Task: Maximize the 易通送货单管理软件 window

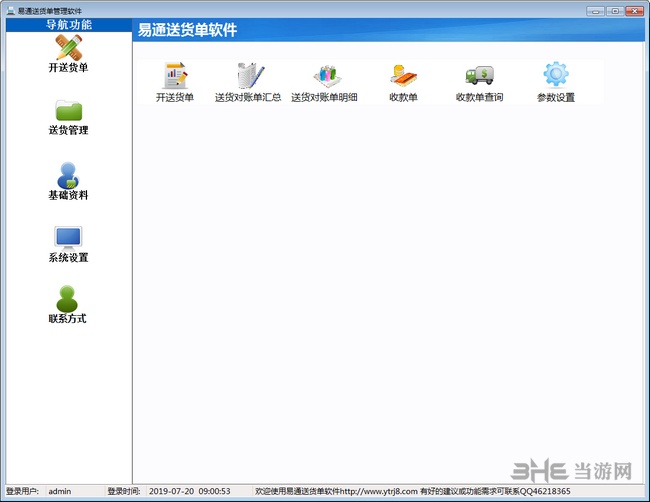Action: [615, 11]
